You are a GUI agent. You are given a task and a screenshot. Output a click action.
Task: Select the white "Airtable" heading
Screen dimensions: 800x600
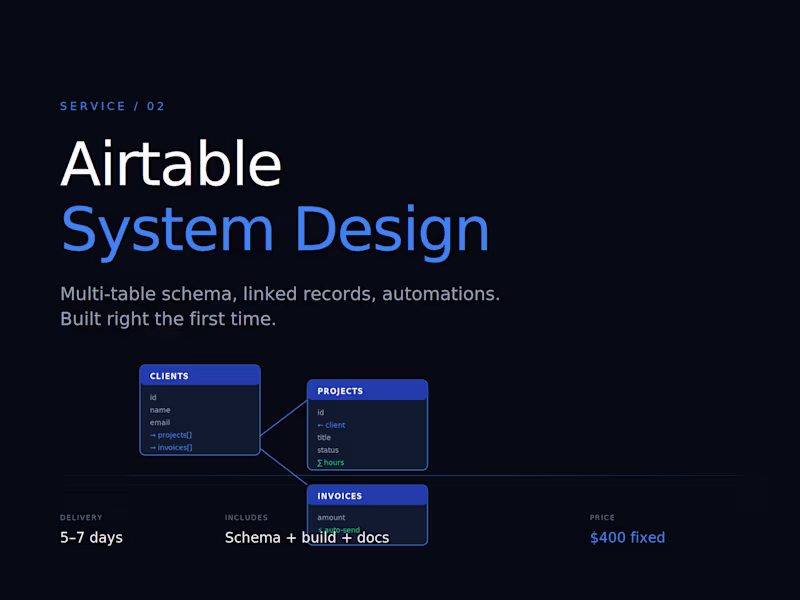click(171, 164)
